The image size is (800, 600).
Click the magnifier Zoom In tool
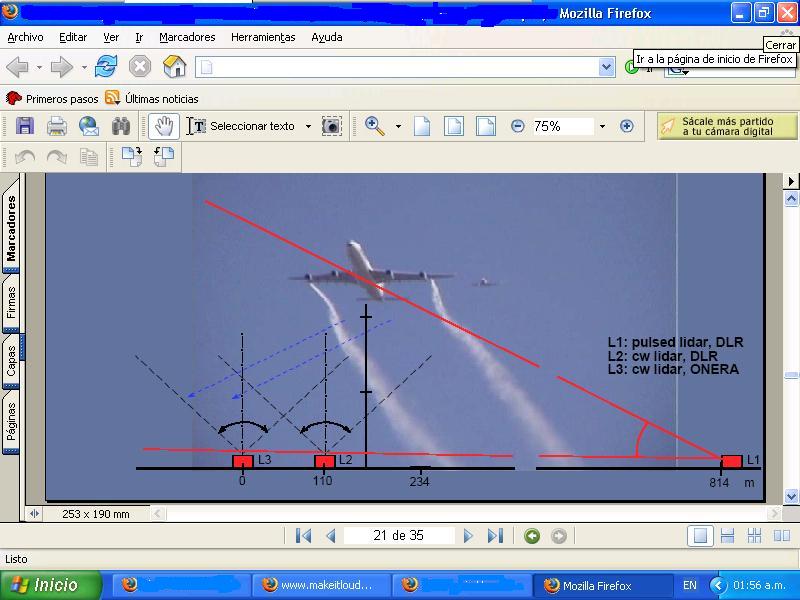click(375, 126)
